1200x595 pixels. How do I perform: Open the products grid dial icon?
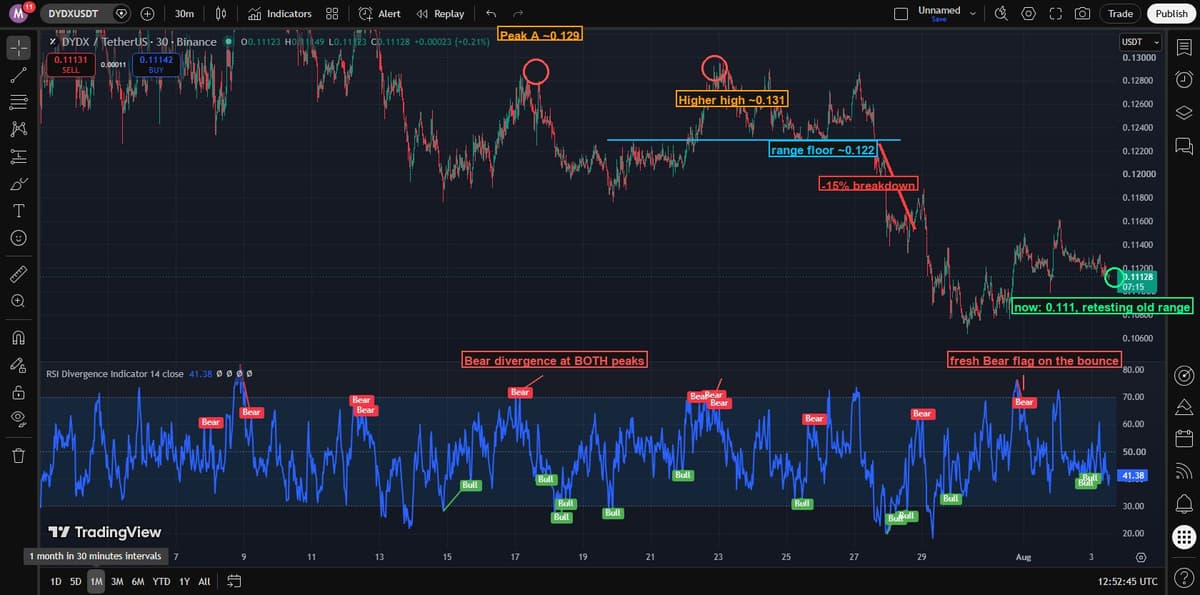point(1183,537)
